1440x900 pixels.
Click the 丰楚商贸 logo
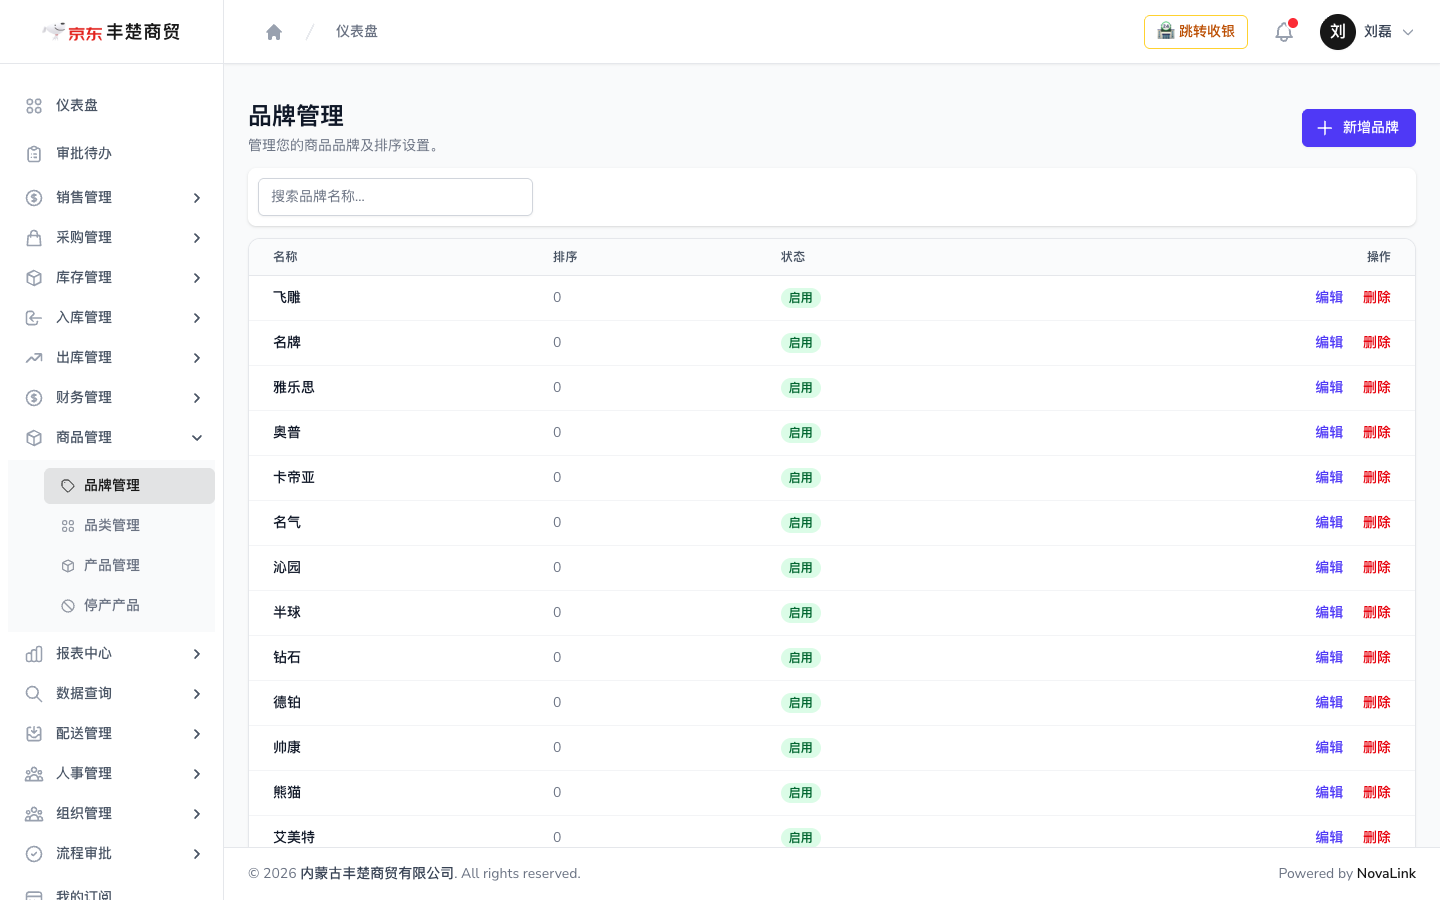point(111,32)
